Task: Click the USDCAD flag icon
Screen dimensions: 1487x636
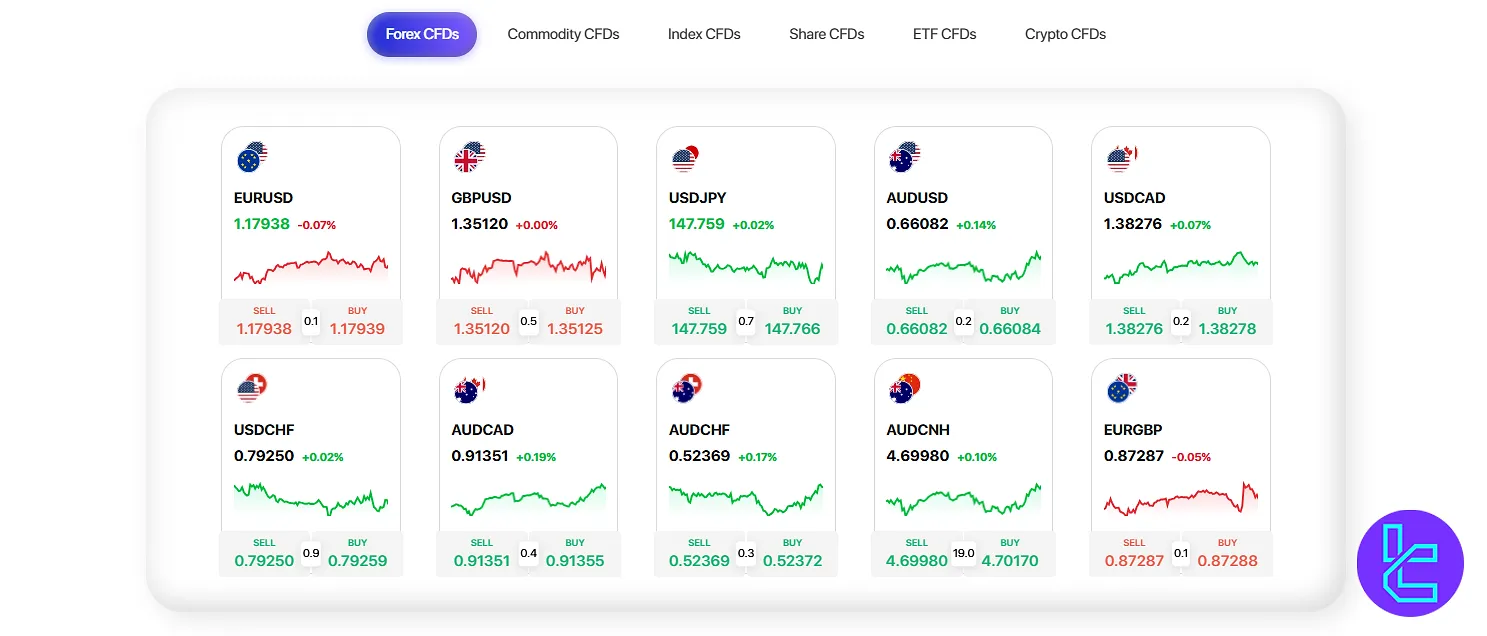Action: (1121, 157)
